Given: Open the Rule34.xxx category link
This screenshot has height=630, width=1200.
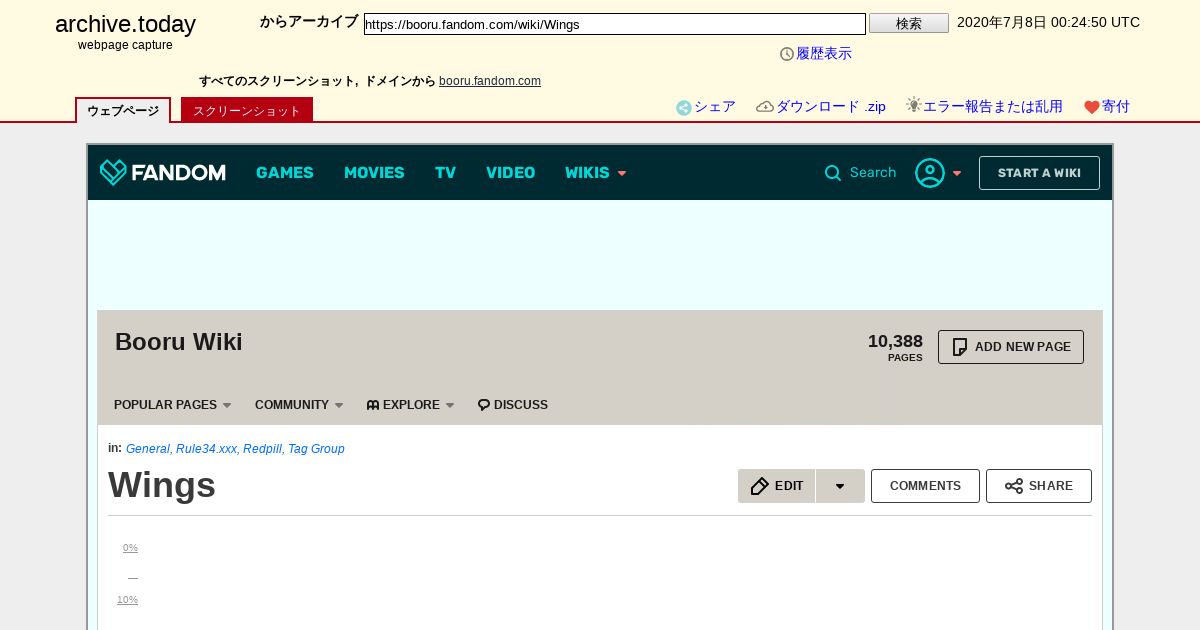Looking at the screenshot, I should click(206, 449).
